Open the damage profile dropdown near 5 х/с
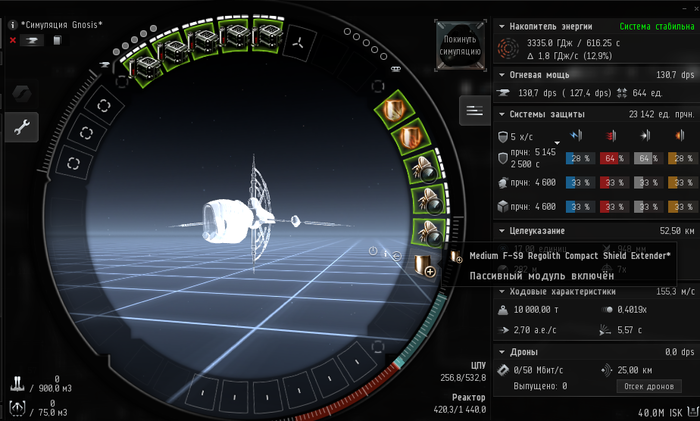 pyautogui.click(x=558, y=141)
